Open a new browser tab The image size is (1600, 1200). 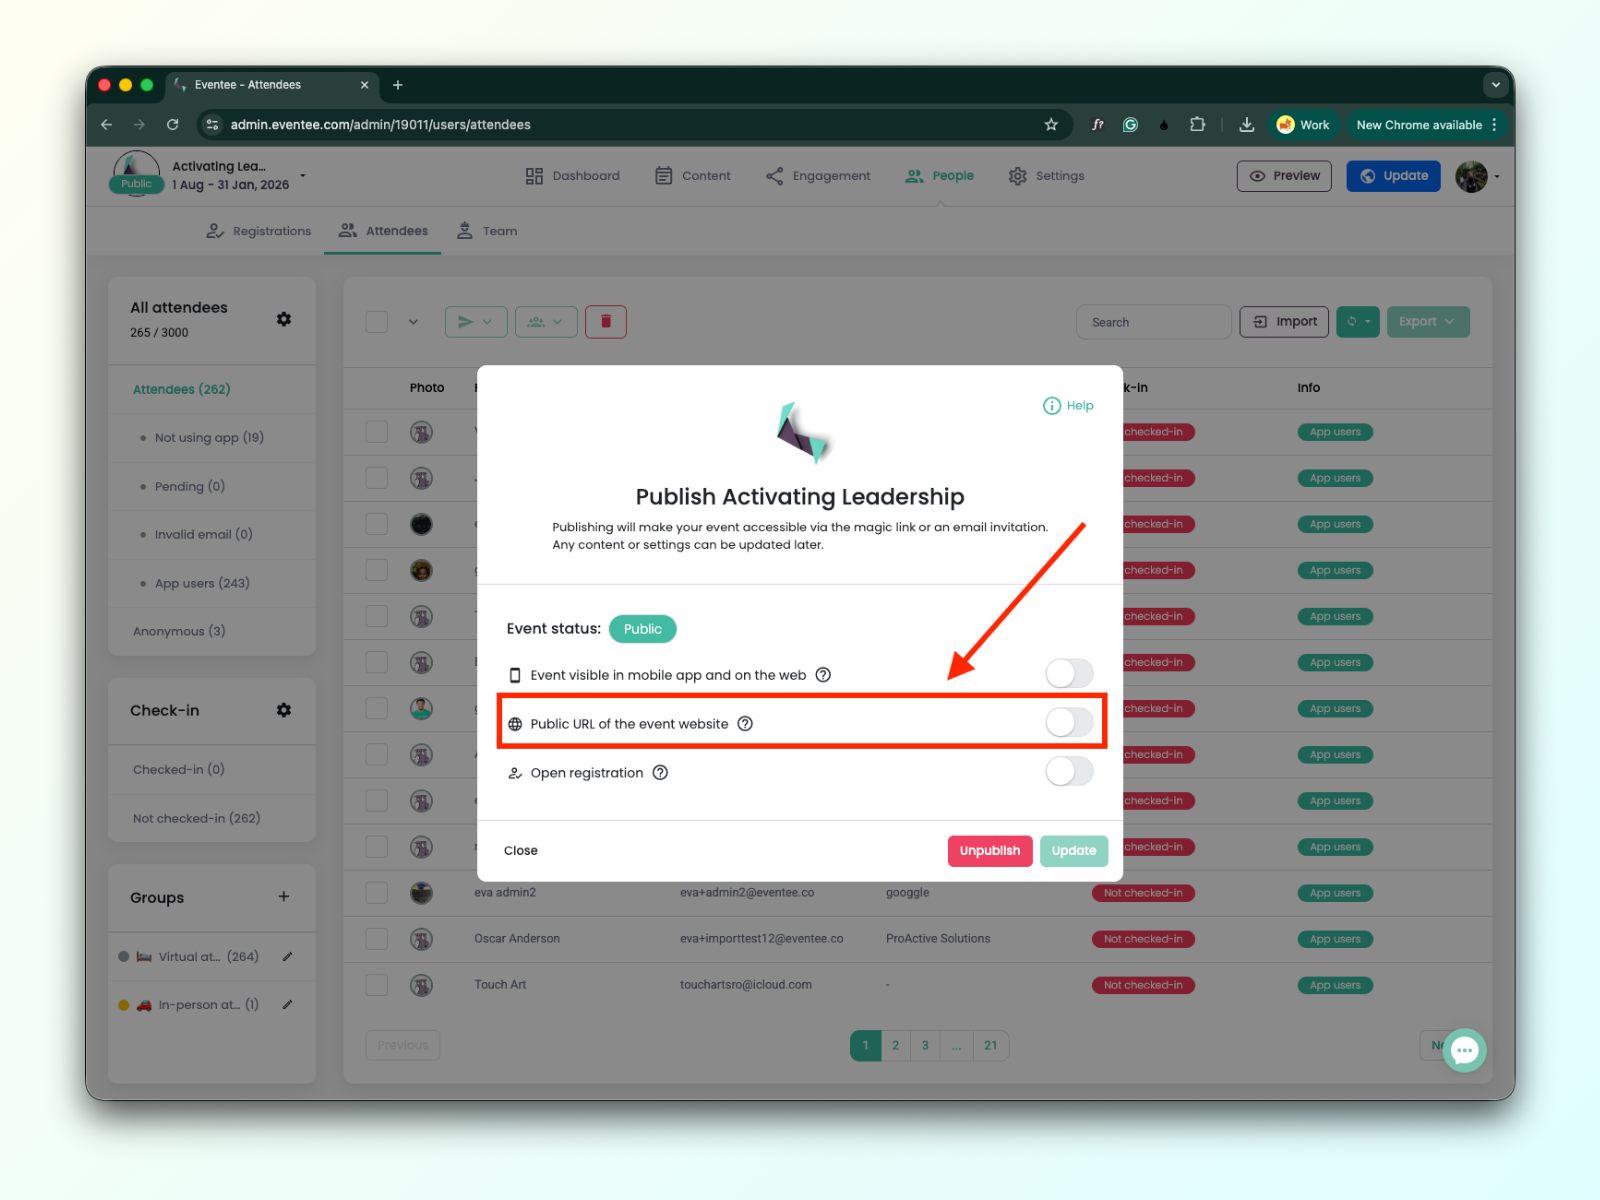click(398, 85)
